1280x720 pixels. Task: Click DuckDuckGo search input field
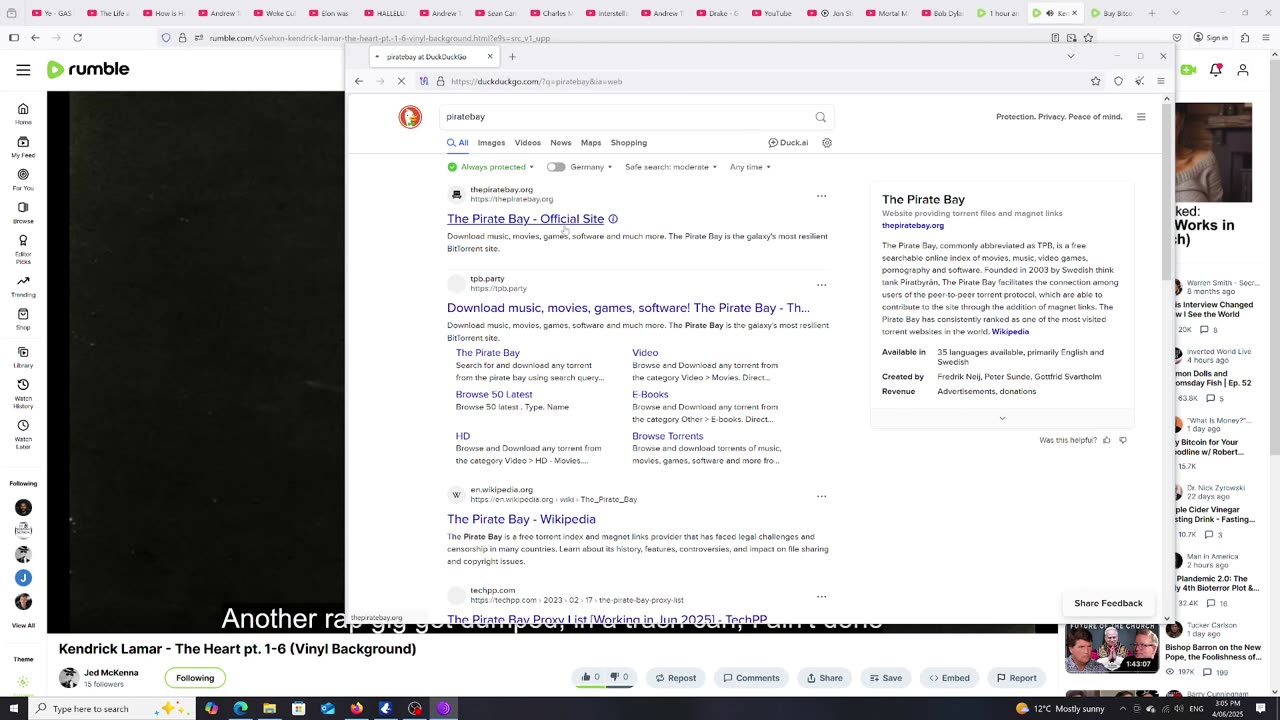tap(625, 117)
